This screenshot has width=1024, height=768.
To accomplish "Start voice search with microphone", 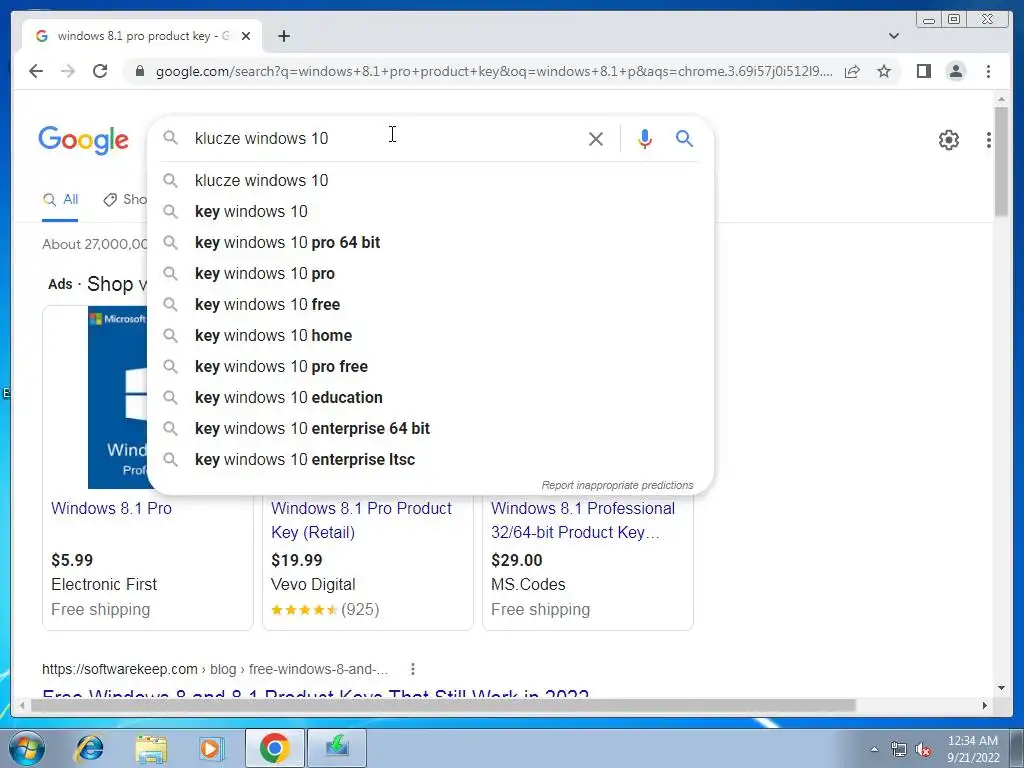I will click(x=645, y=138).
